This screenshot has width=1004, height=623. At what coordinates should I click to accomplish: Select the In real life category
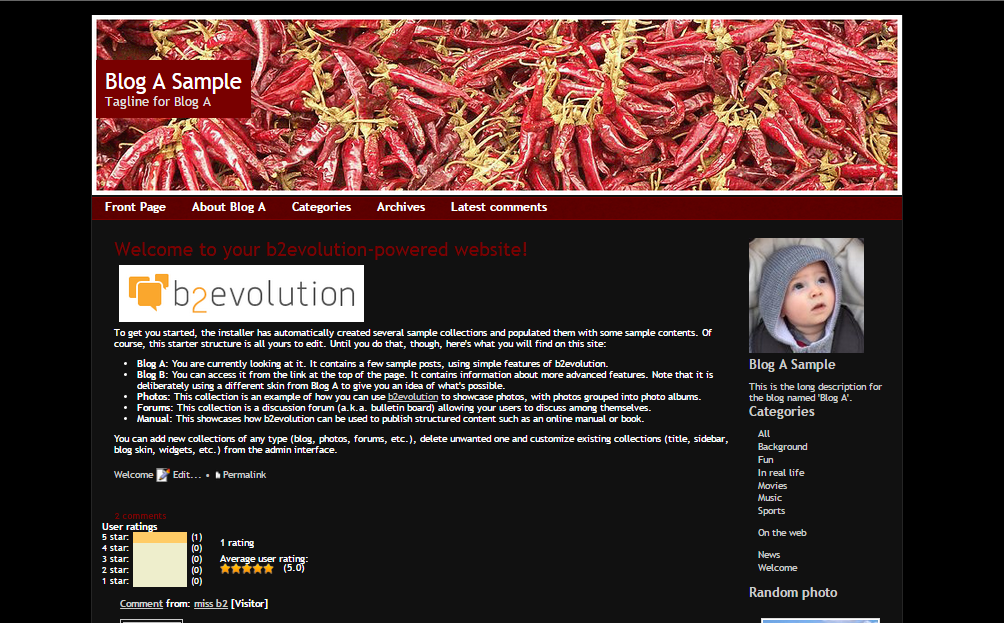[781, 473]
